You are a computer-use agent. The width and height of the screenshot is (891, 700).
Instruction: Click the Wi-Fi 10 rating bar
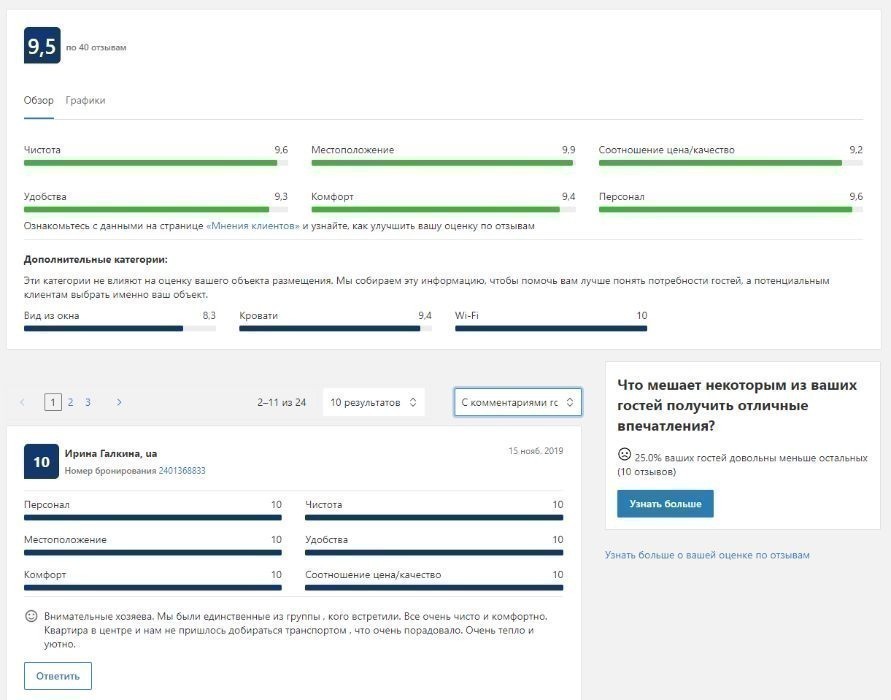[x=551, y=327]
